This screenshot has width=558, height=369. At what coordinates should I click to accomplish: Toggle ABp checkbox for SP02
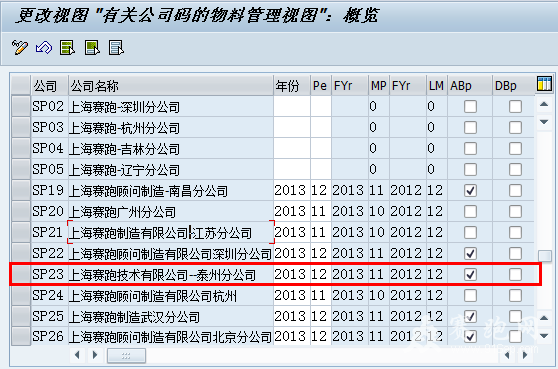470,106
